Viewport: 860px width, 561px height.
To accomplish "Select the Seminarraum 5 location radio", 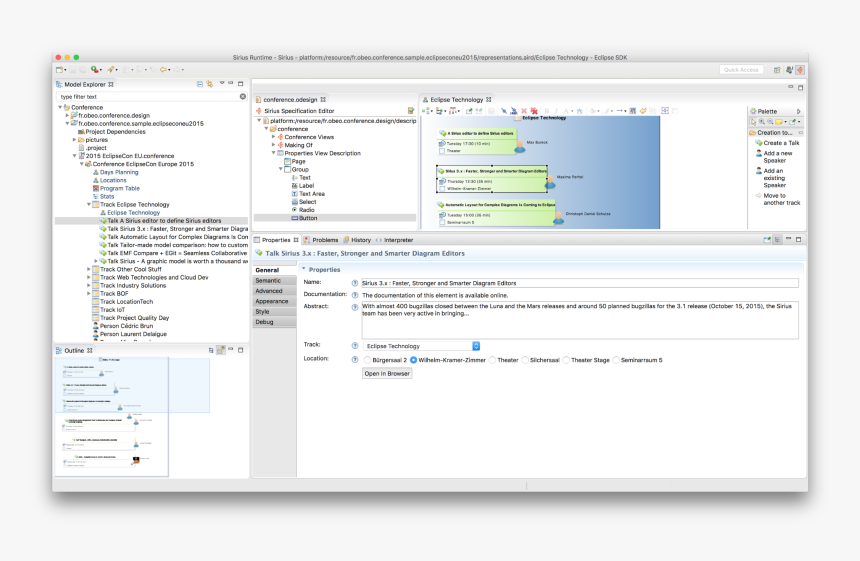I will (x=615, y=360).
